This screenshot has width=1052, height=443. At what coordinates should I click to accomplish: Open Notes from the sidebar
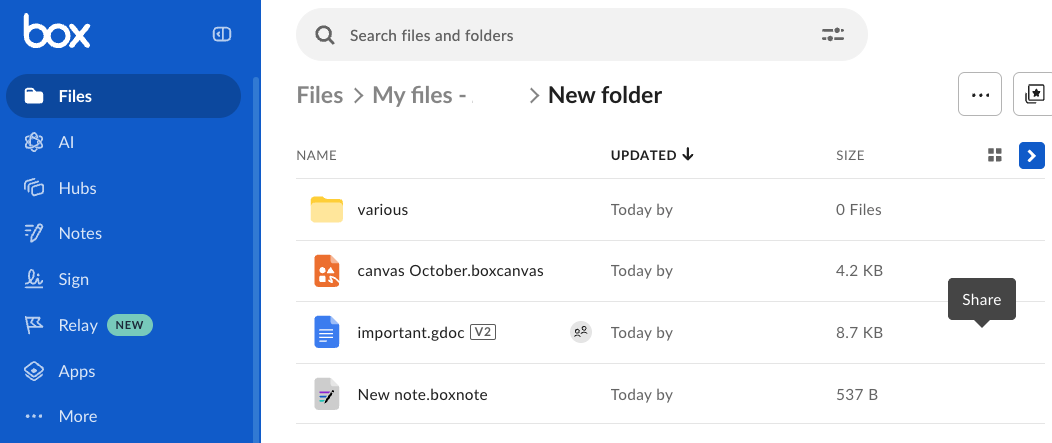click(x=80, y=233)
